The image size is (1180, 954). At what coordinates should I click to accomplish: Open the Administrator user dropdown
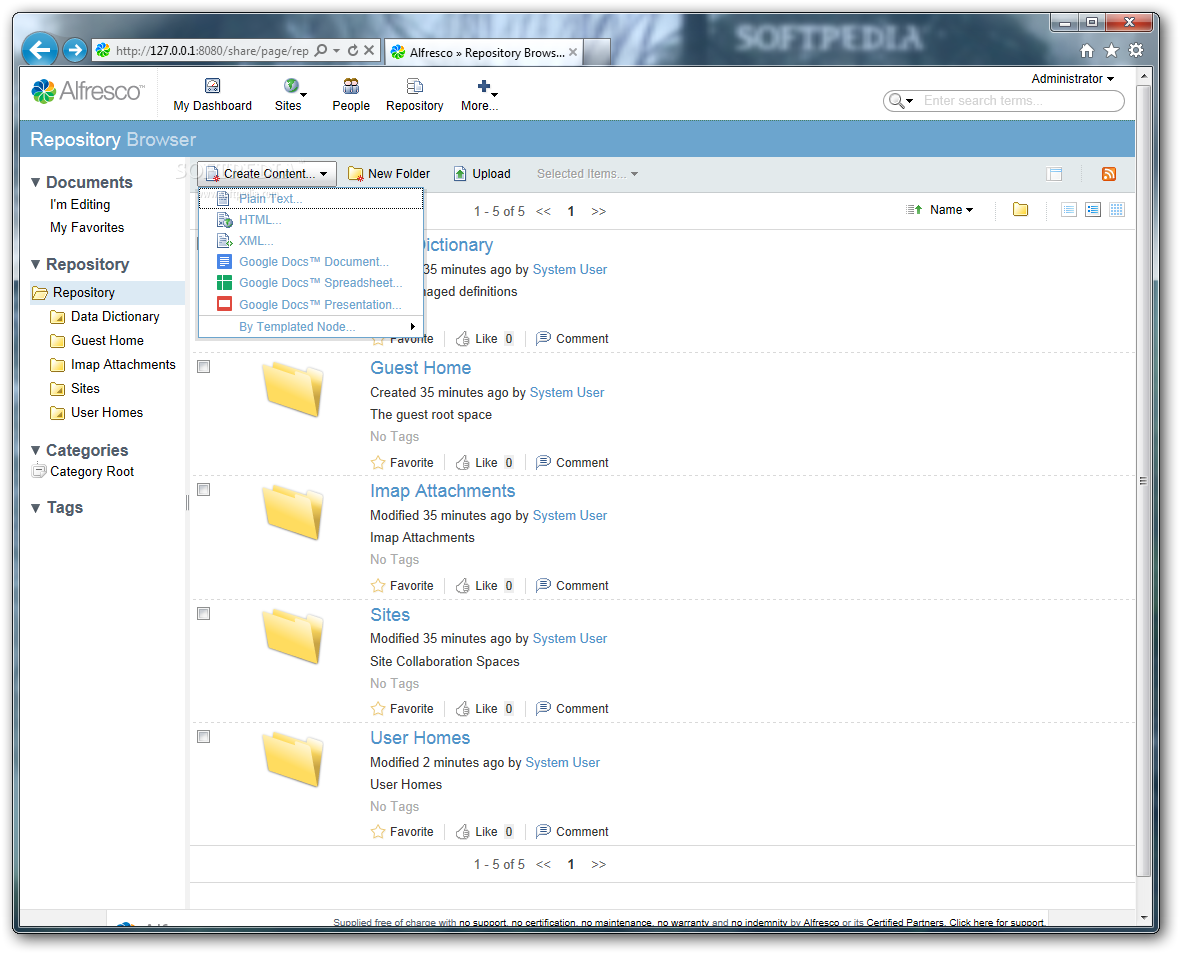click(x=1072, y=78)
